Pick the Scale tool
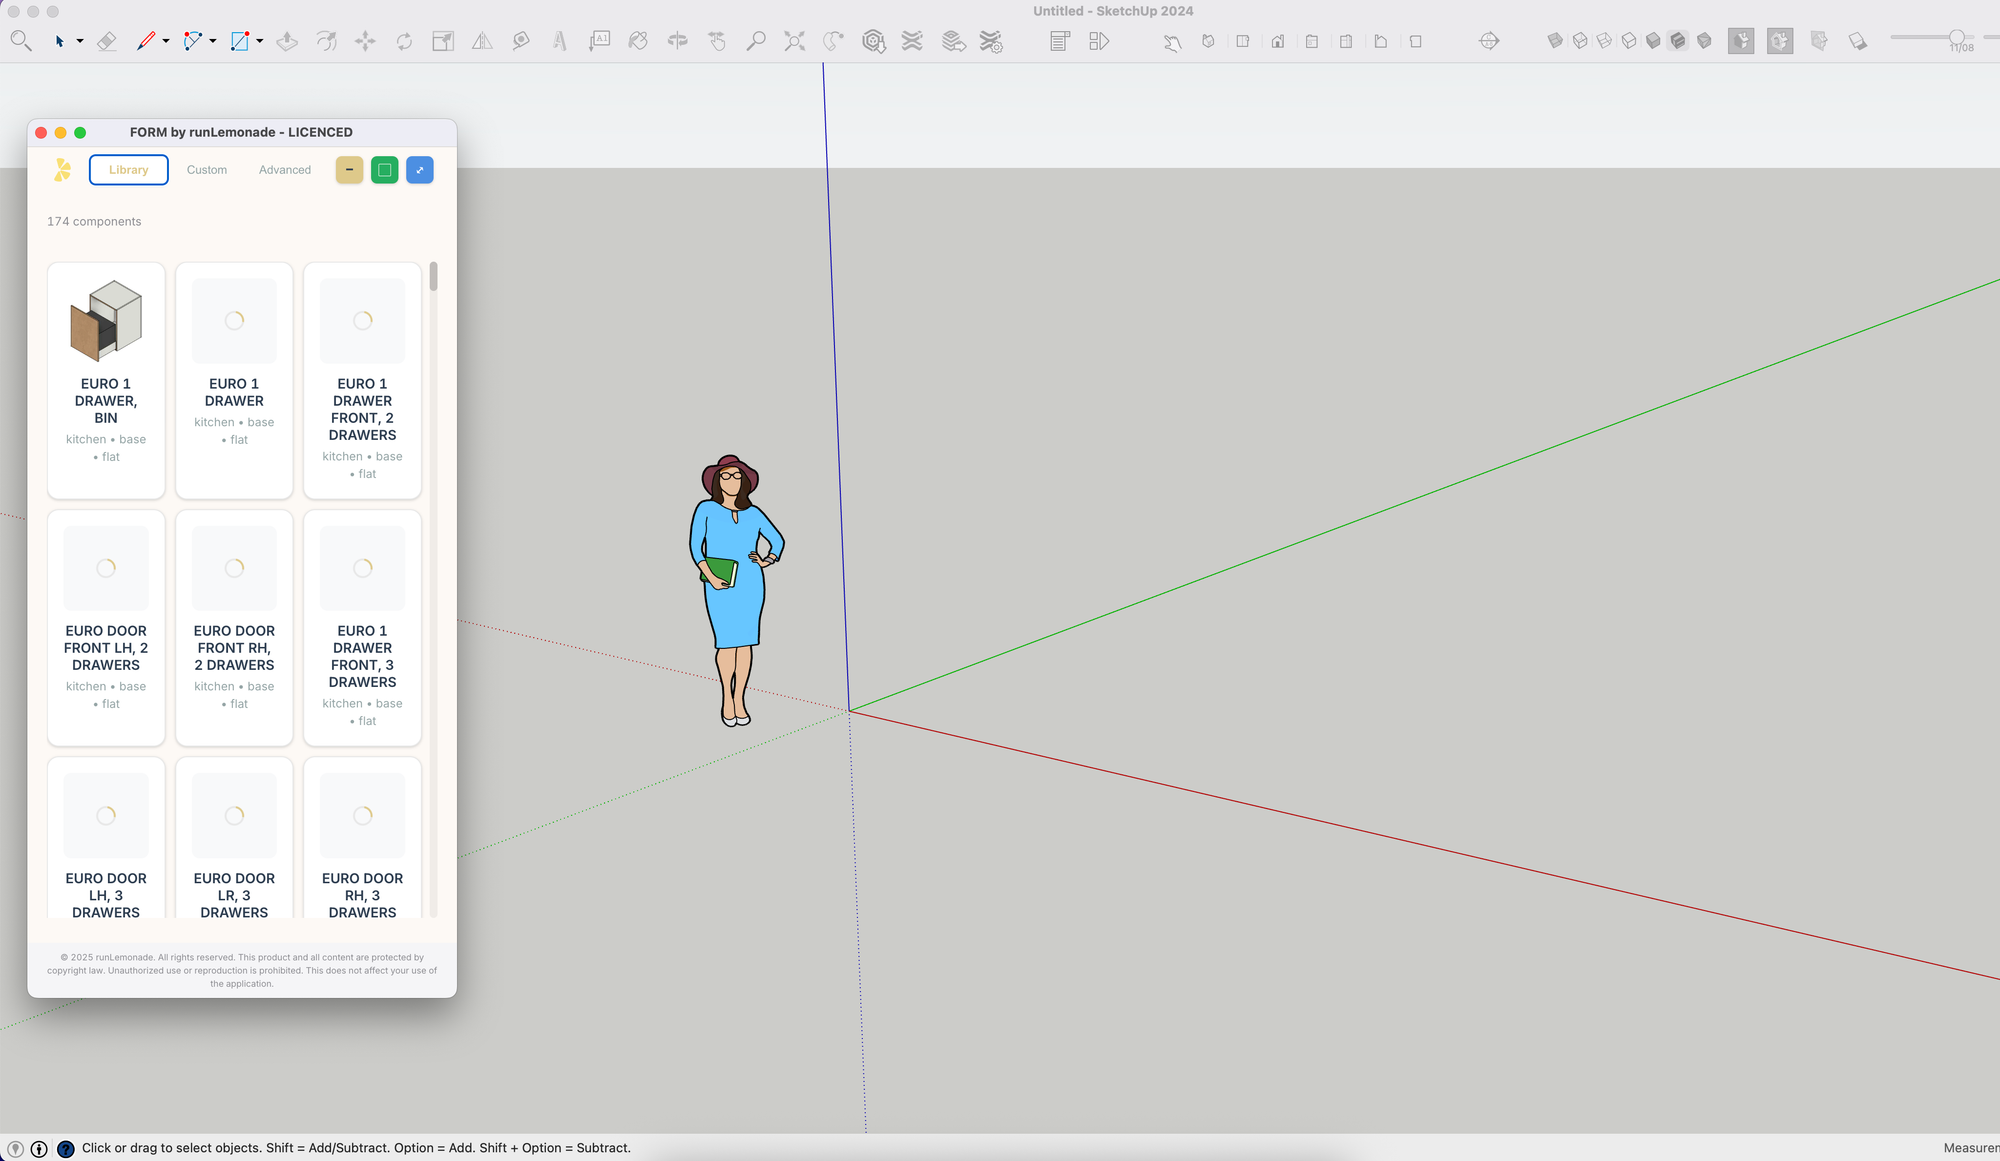 443,41
